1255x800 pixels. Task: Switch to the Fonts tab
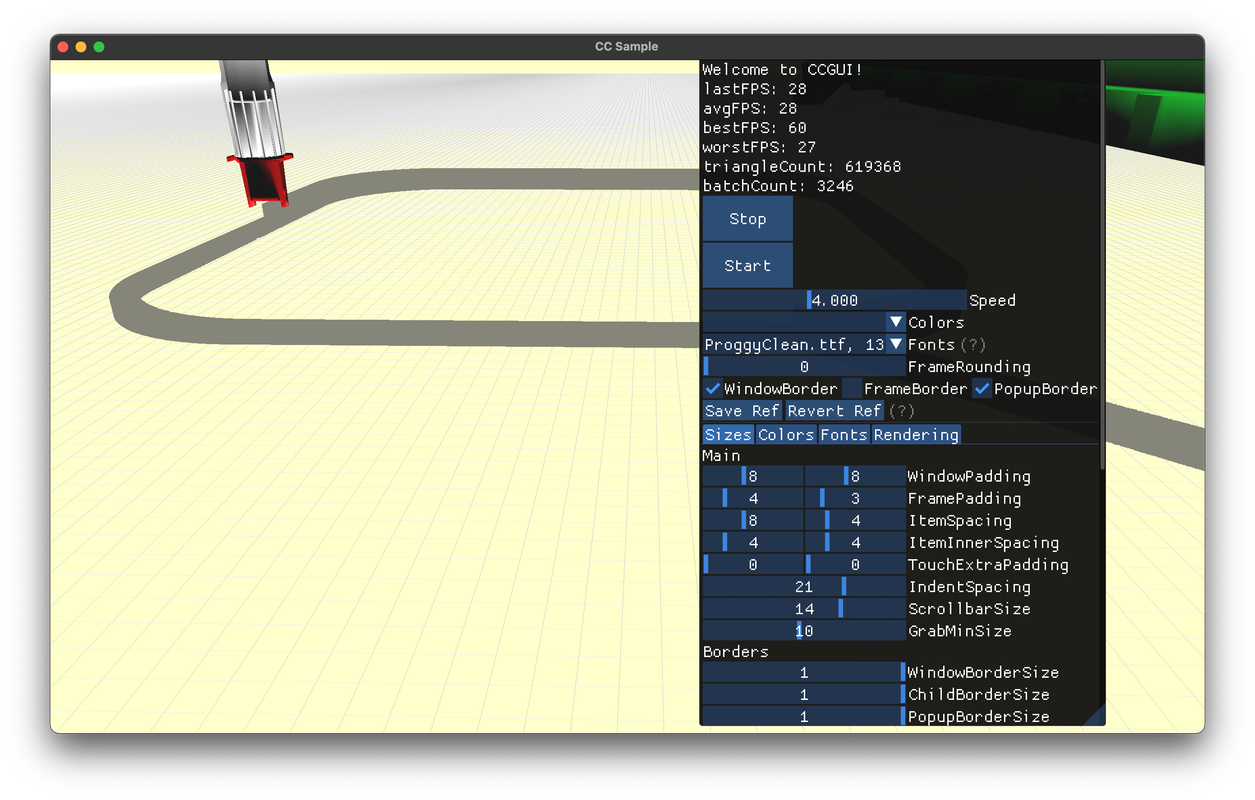(844, 434)
